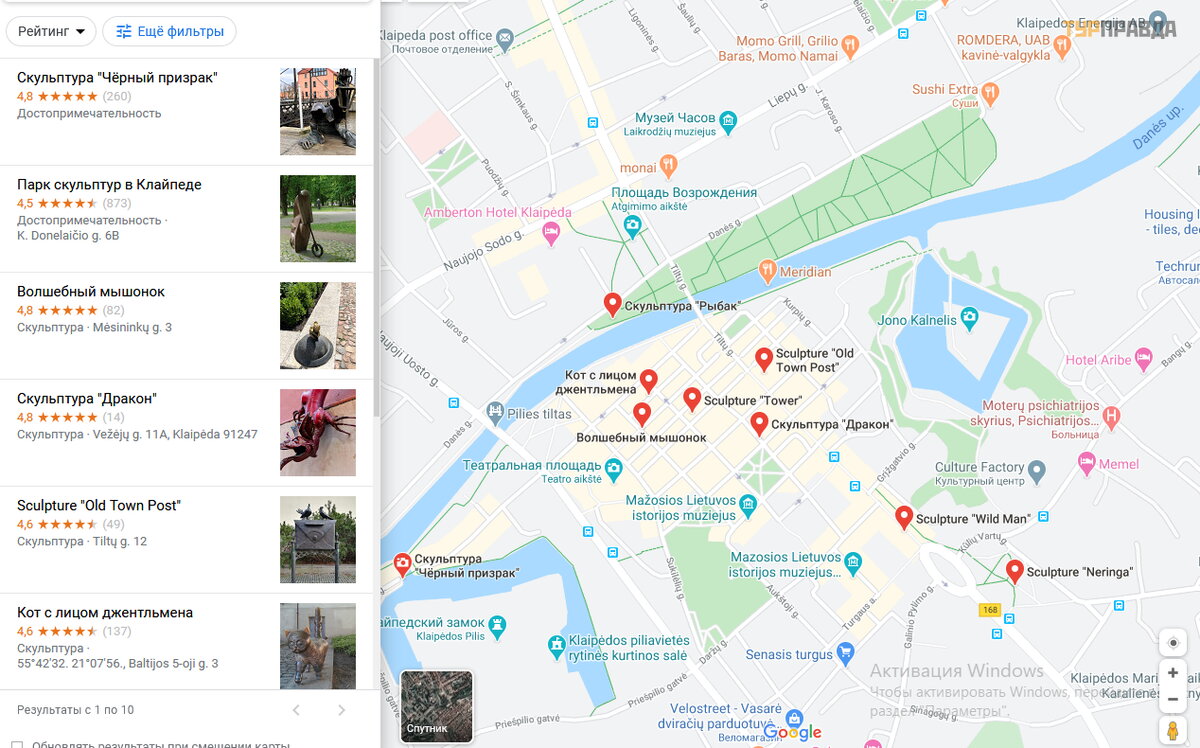The image size is (1200, 748).
Task: Click the Скульптура "Рыбак" red map pin
Action: click(x=613, y=305)
